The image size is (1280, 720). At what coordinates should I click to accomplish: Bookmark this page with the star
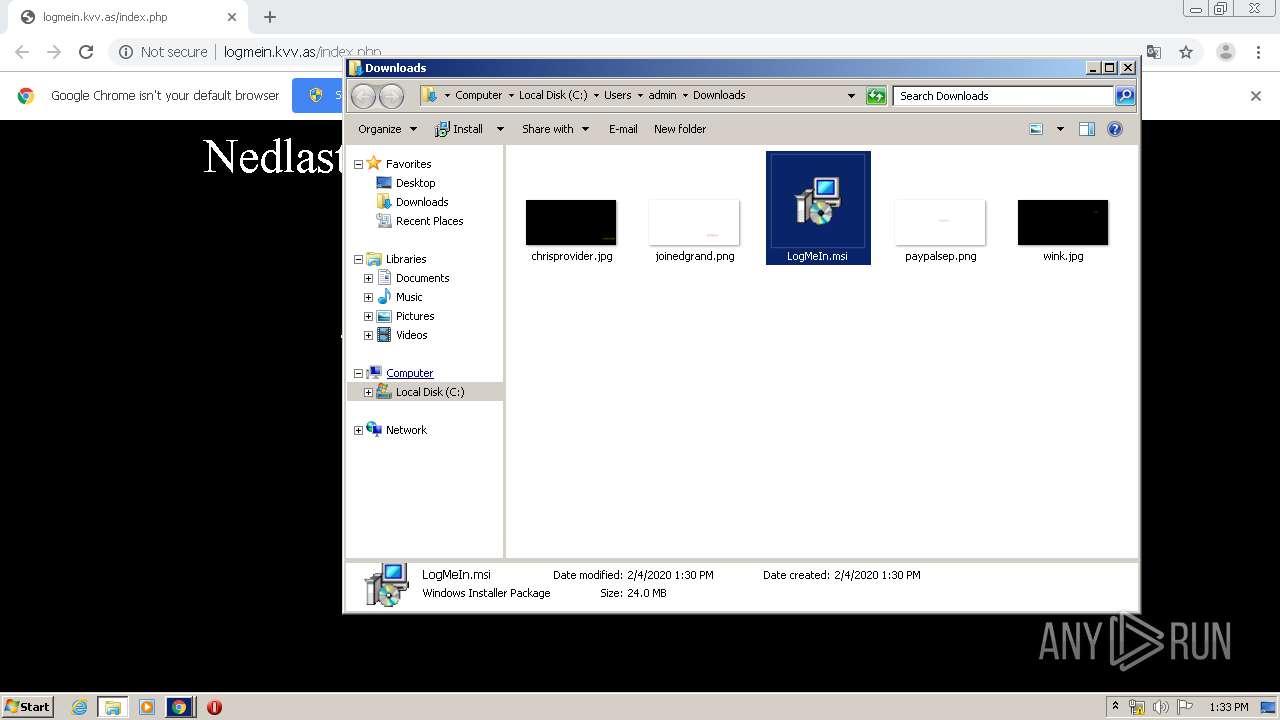pos(1186,52)
